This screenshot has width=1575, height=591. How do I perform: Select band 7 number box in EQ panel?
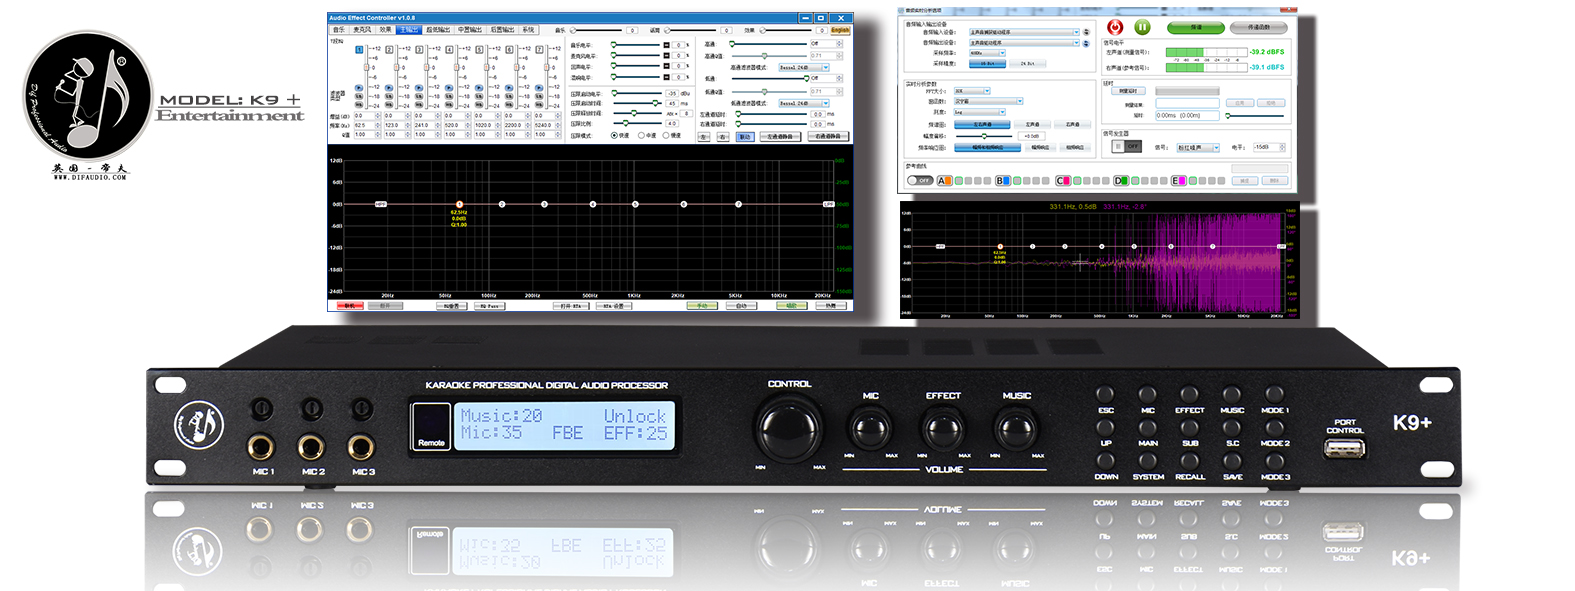539,49
